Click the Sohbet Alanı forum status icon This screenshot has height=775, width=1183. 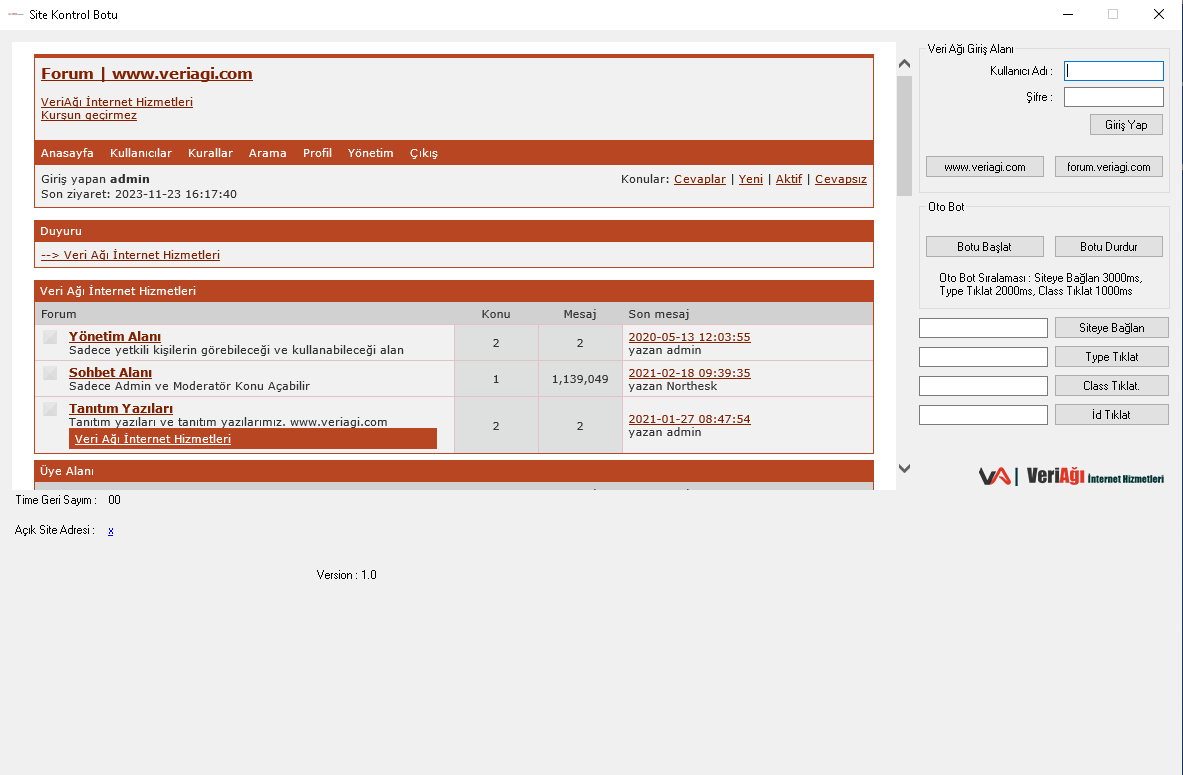coord(50,373)
